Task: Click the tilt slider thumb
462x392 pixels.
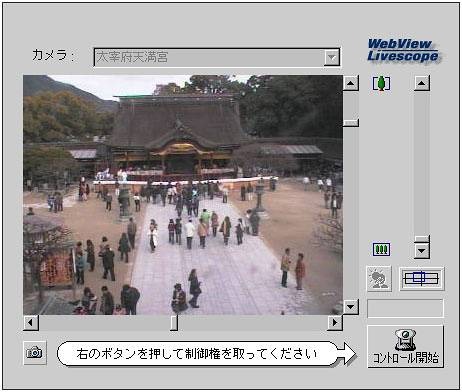Action: tap(351, 123)
